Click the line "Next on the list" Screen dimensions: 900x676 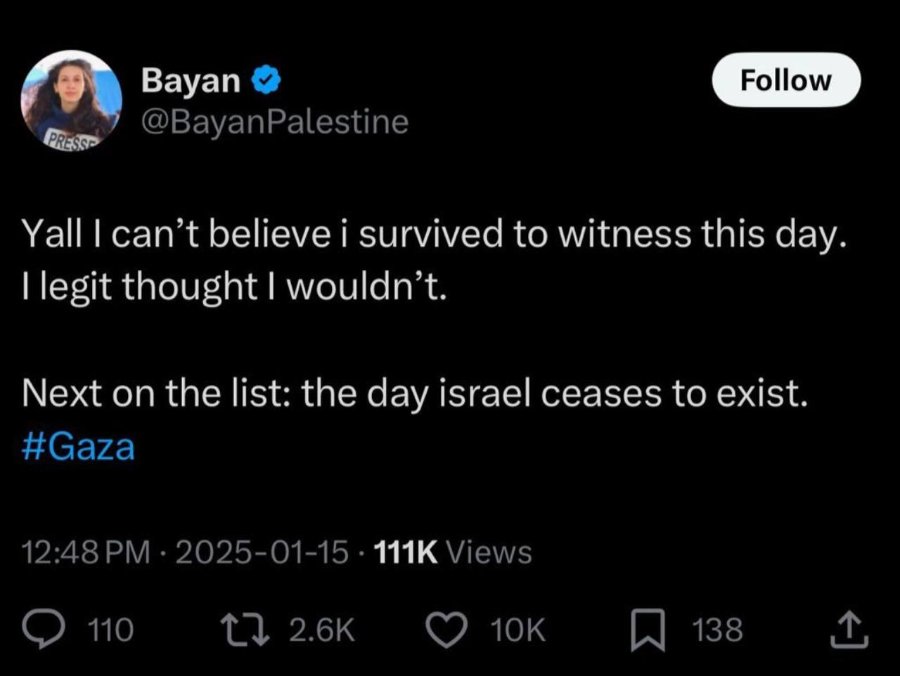pos(415,394)
